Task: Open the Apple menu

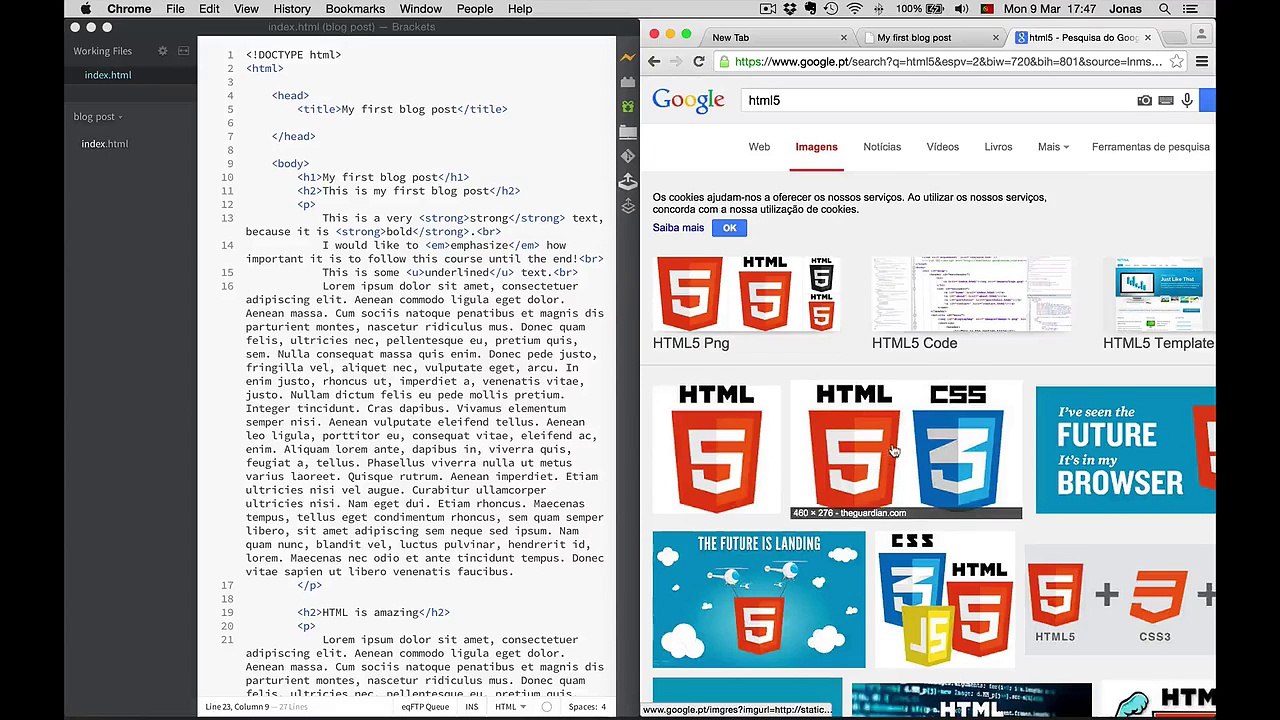Action: click(86, 9)
